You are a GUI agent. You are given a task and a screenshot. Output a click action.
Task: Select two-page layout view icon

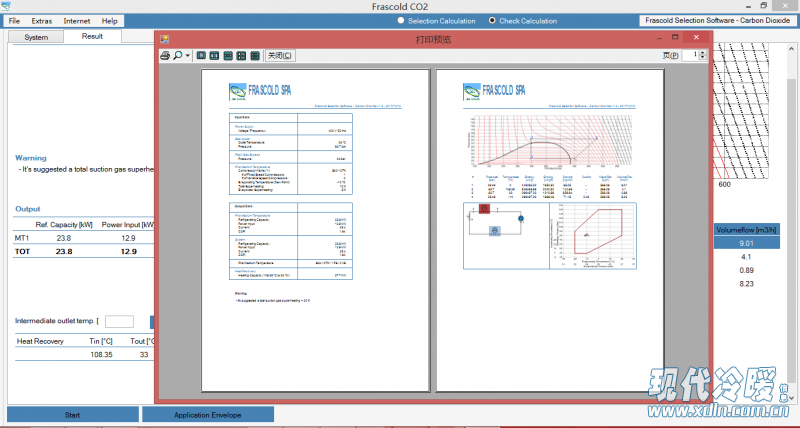[x=214, y=55]
